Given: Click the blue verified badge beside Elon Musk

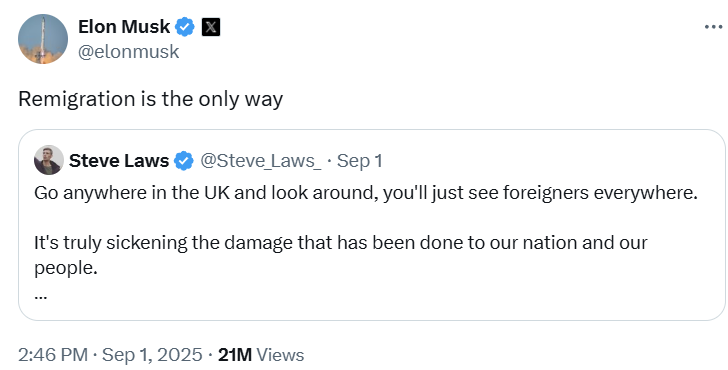Looking at the screenshot, I should click(x=185, y=27).
